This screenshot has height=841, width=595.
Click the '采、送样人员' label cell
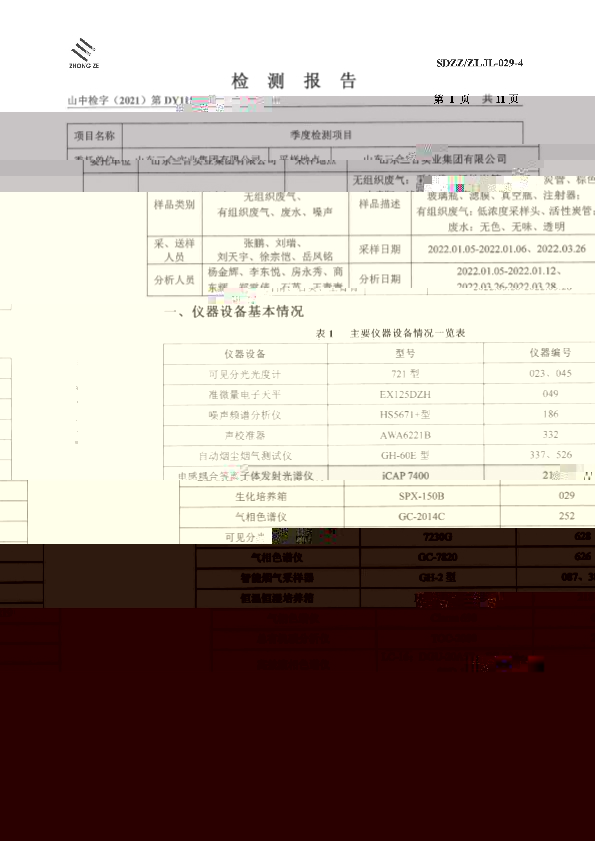click(174, 250)
